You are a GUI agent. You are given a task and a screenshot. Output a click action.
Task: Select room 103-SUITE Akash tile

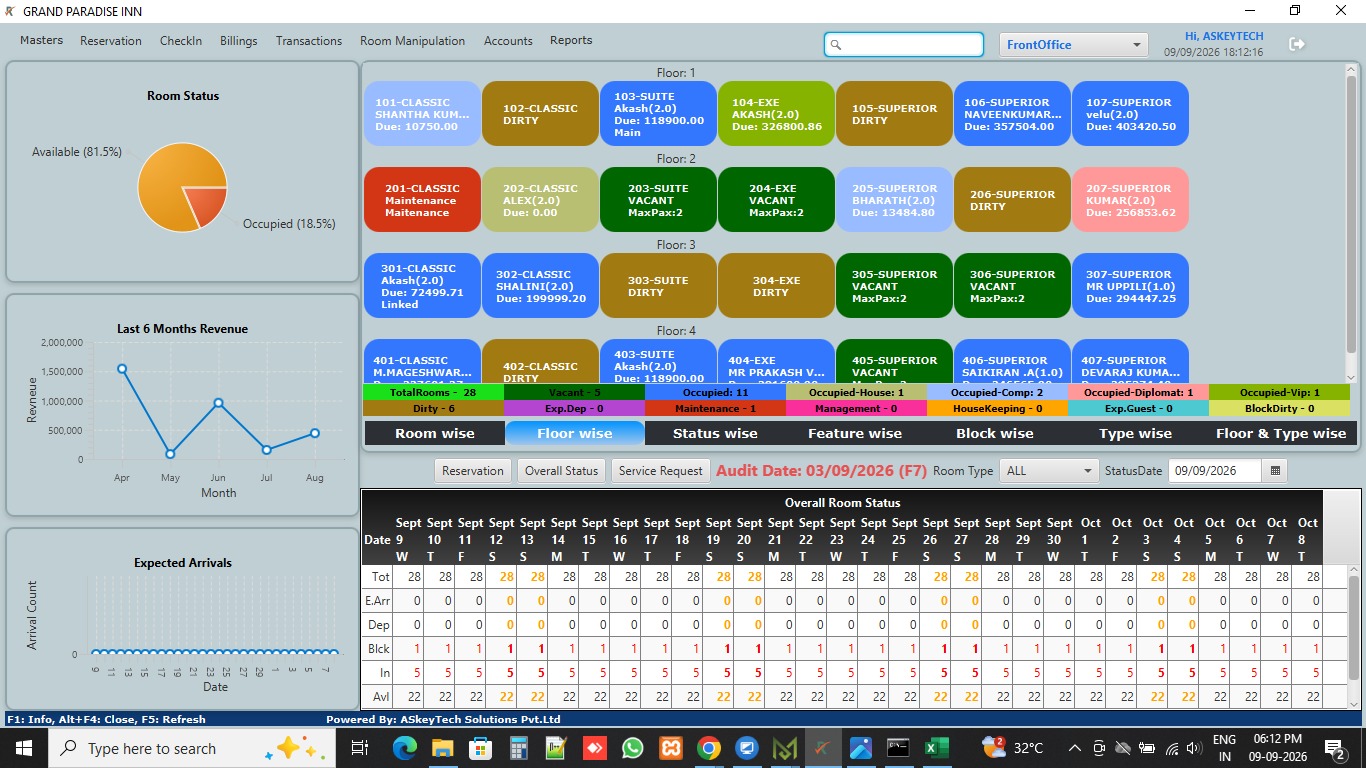click(658, 114)
